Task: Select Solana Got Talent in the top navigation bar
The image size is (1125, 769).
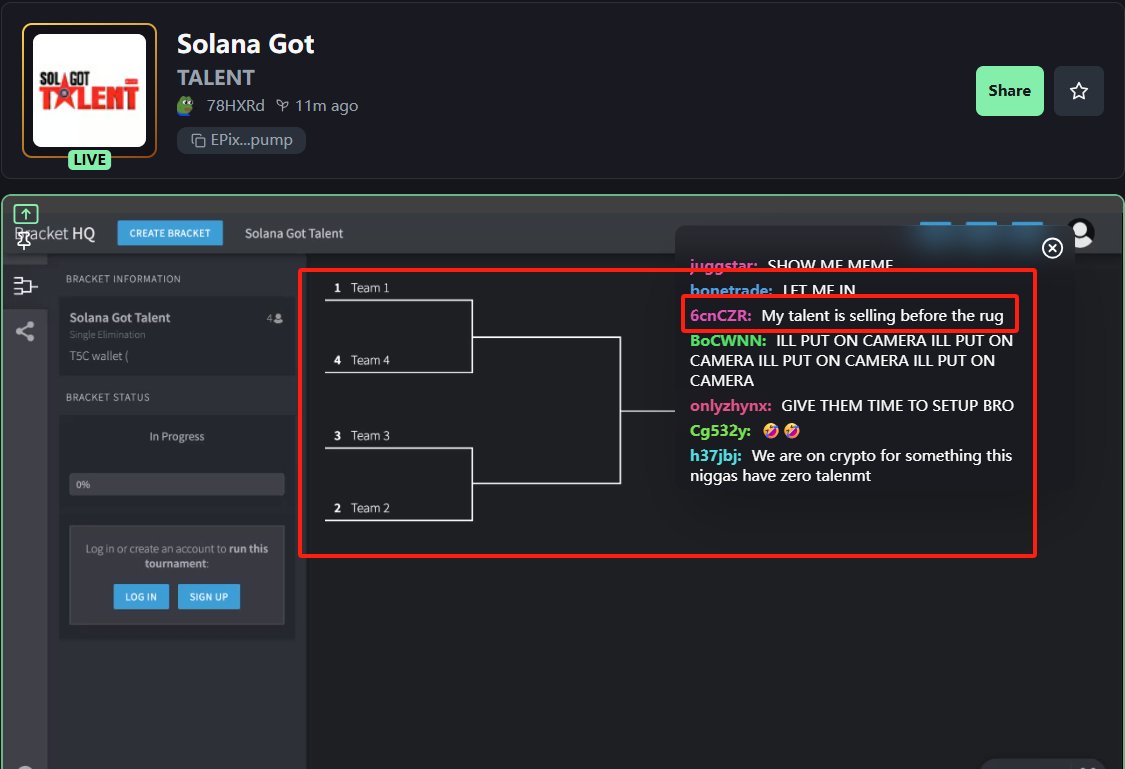Action: pyautogui.click(x=293, y=233)
